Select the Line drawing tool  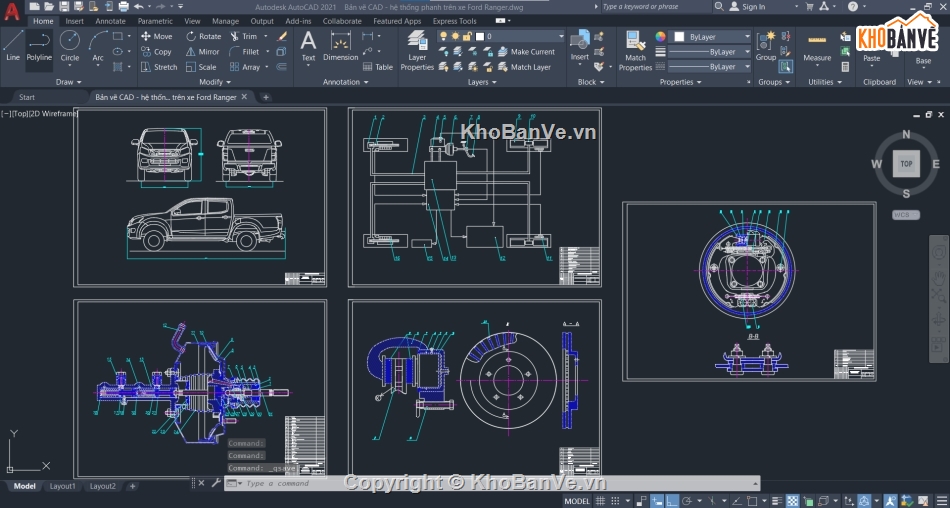[13, 46]
